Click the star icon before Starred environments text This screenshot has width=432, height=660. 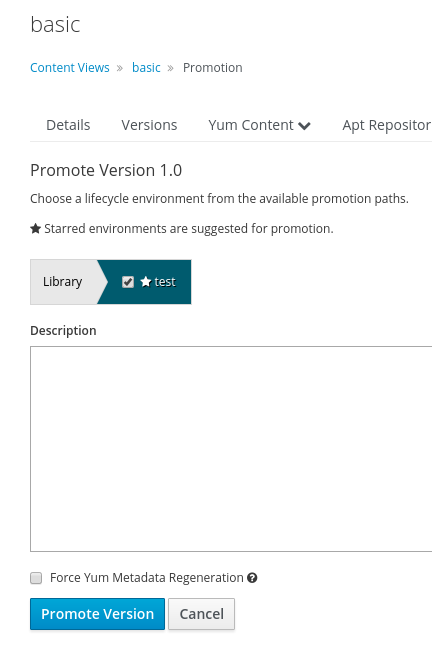[35, 229]
